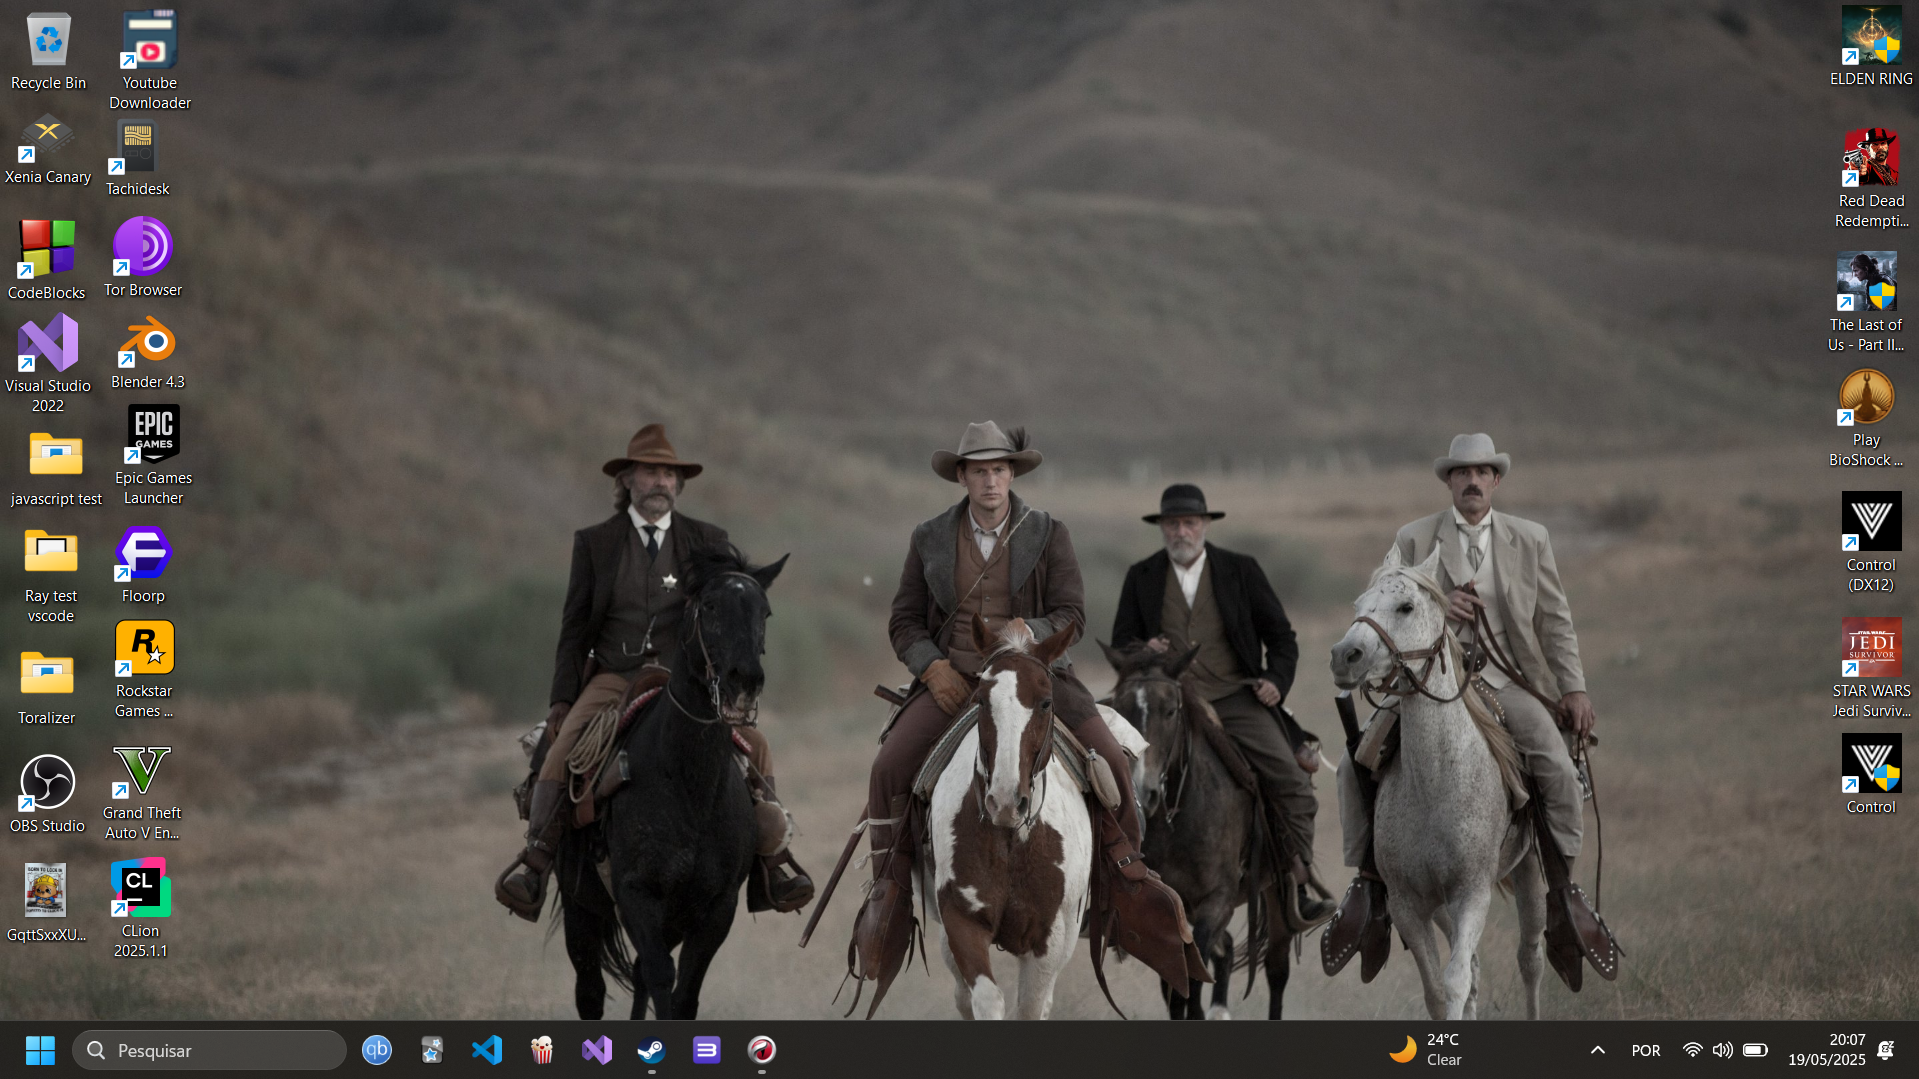Select the Control game shortcut with the shield badge
The image size is (1919, 1079).
point(1871,775)
